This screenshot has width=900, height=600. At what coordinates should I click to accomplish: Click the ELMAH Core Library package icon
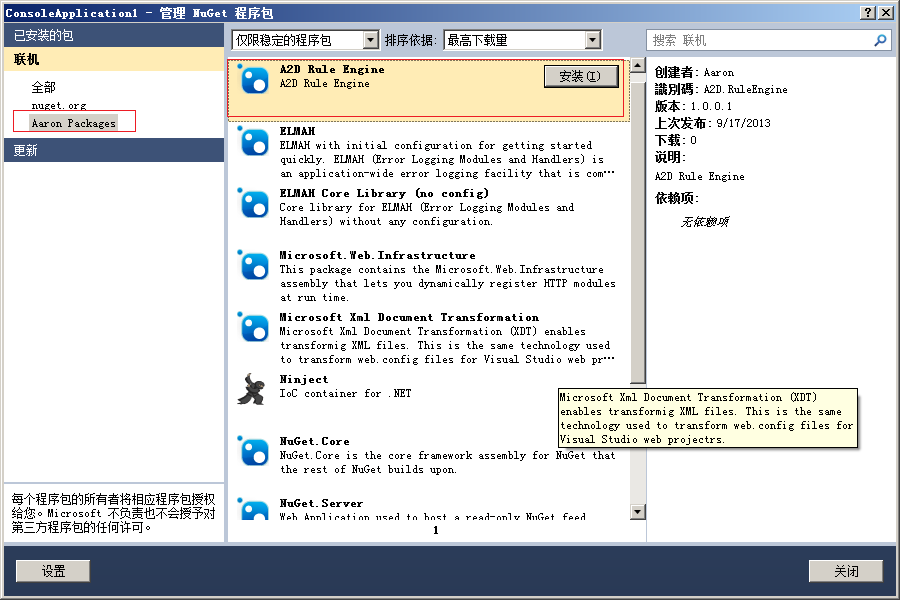tap(254, 204)
